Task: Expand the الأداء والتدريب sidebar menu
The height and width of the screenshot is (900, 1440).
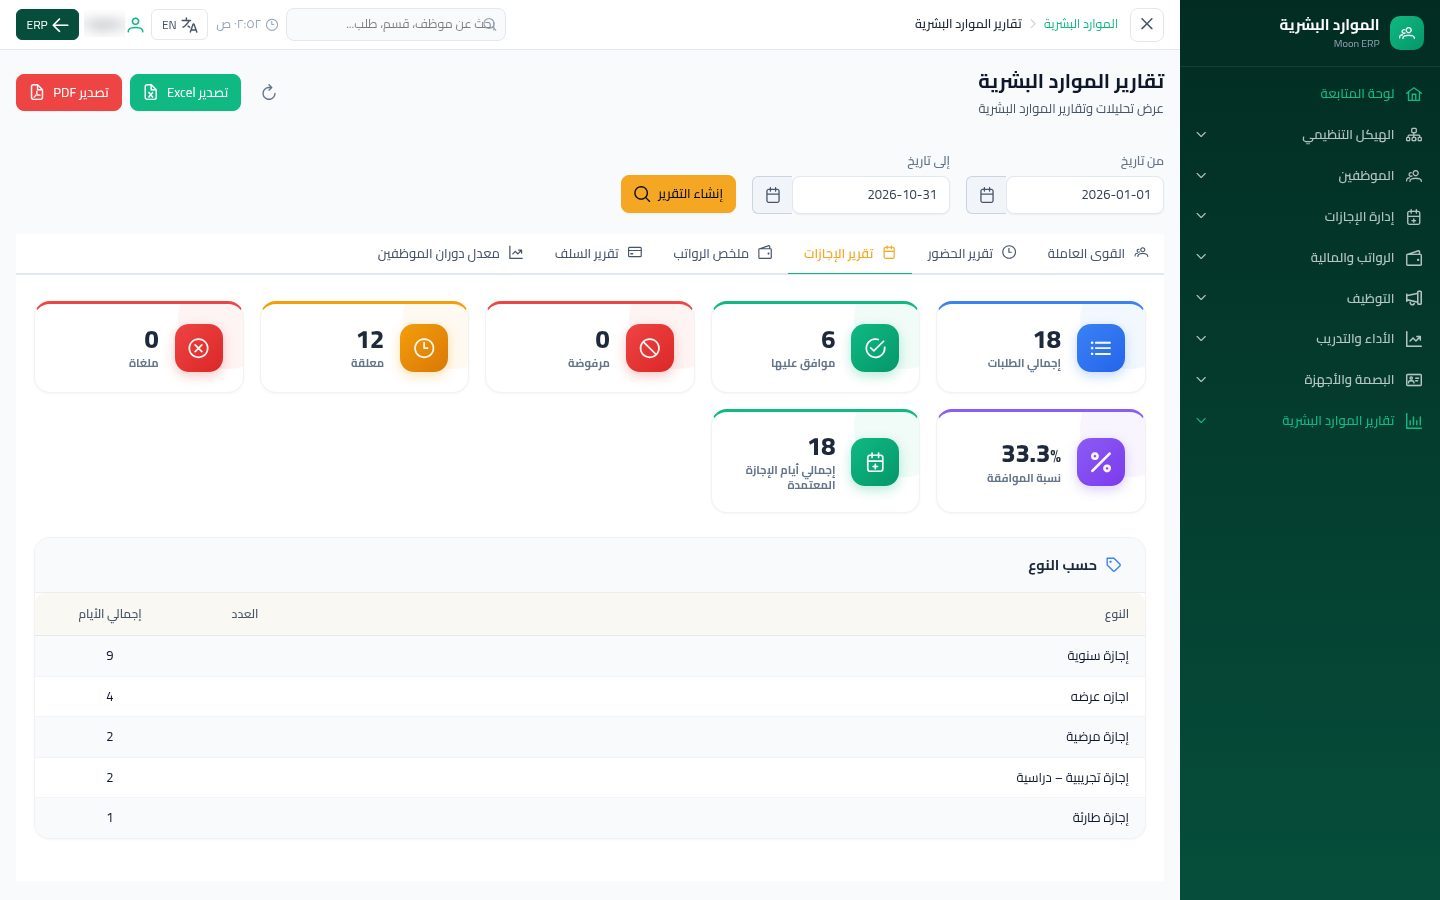Action: pyautogui.click(x=1310, y=339)
